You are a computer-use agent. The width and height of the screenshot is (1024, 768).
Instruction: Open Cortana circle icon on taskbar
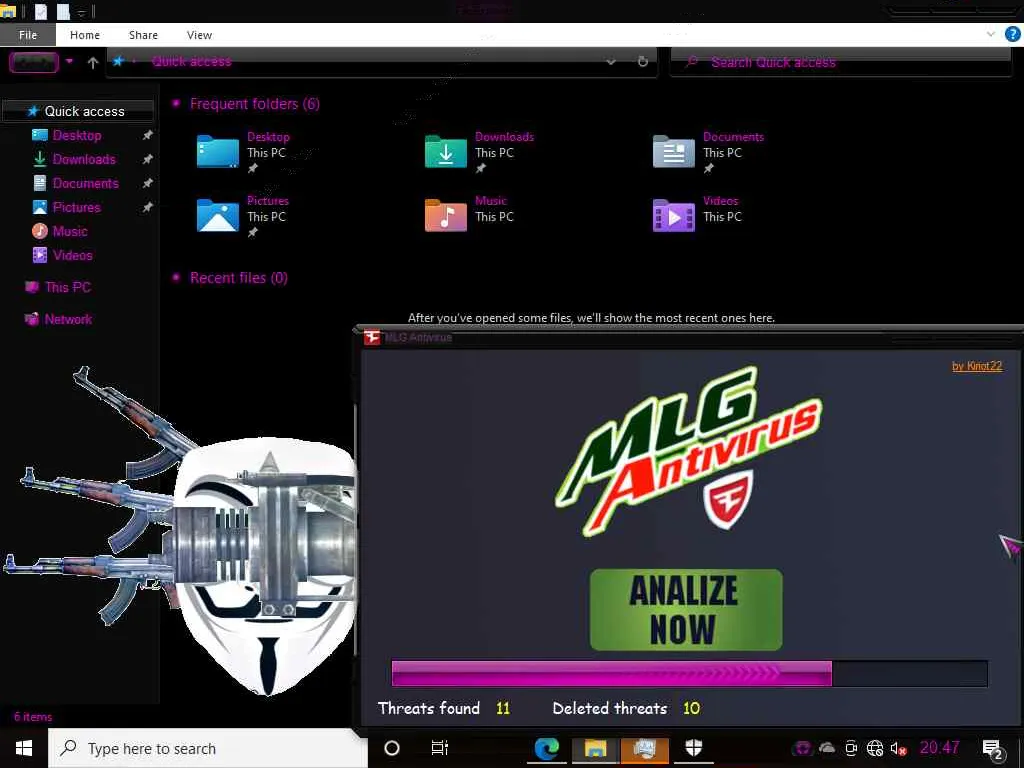pyautogui.click(x=392, y=748)
